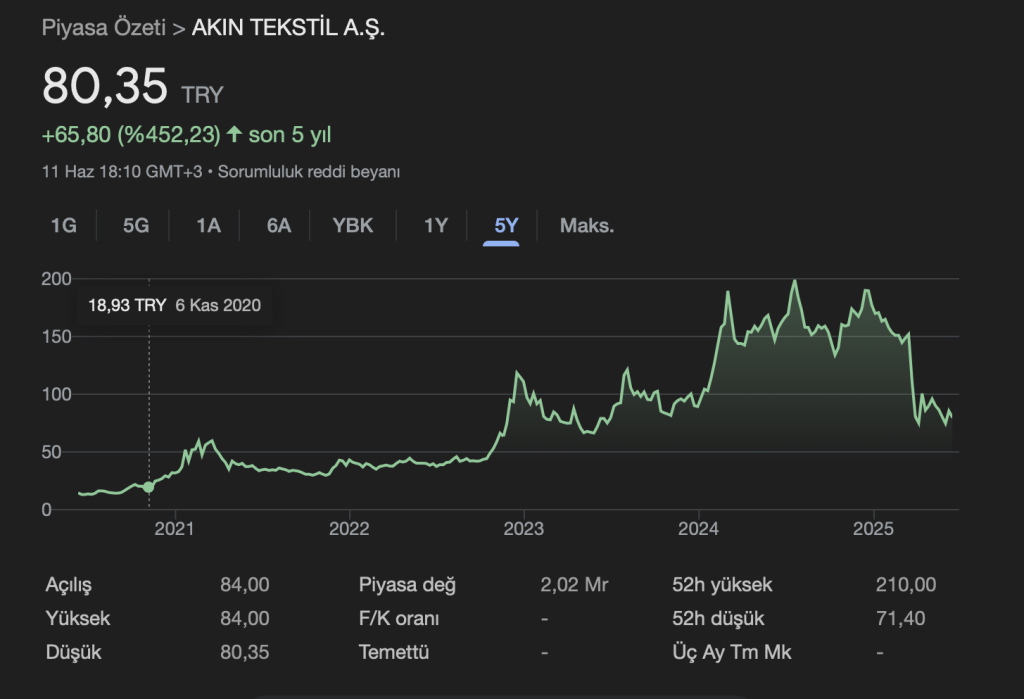
Task: Click the 2023 label on chart axis
Action: pos(525,529)
